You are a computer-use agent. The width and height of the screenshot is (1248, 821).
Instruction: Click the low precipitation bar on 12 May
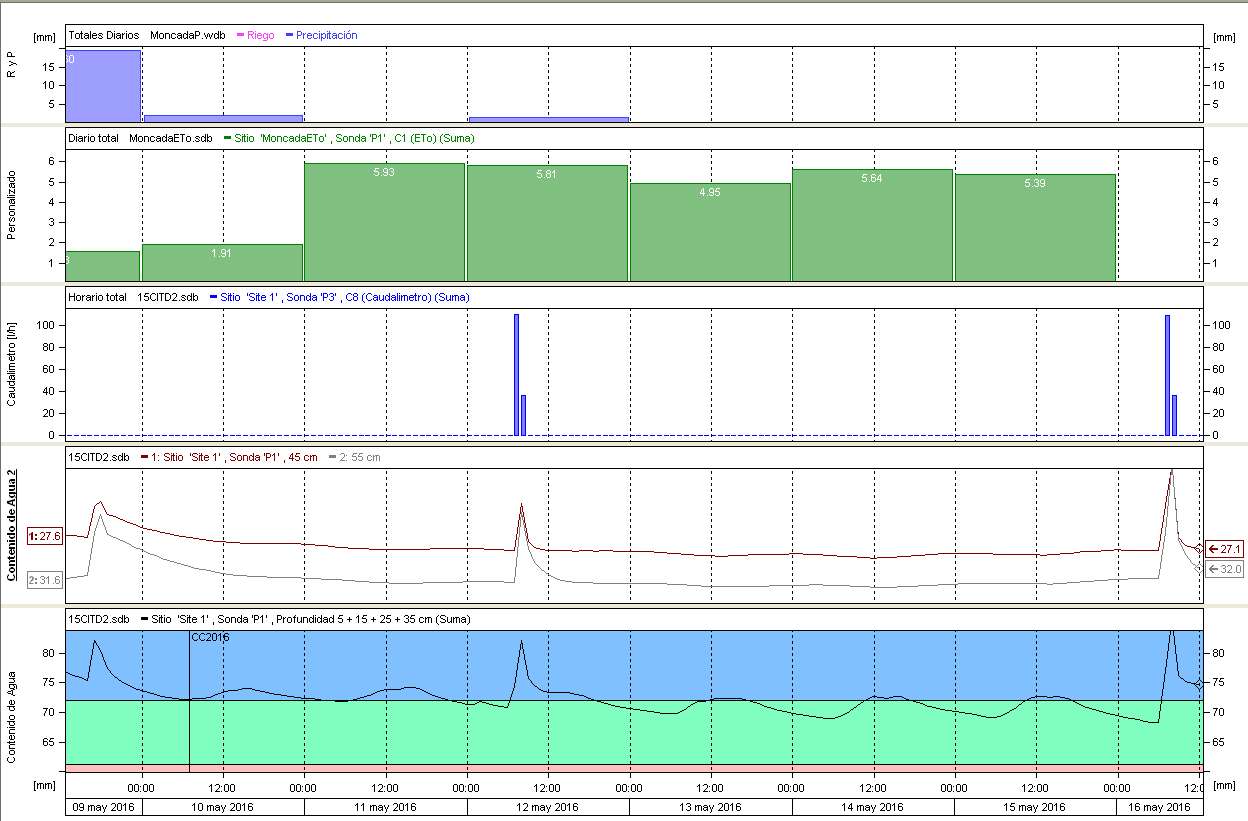tap(549, 119)
